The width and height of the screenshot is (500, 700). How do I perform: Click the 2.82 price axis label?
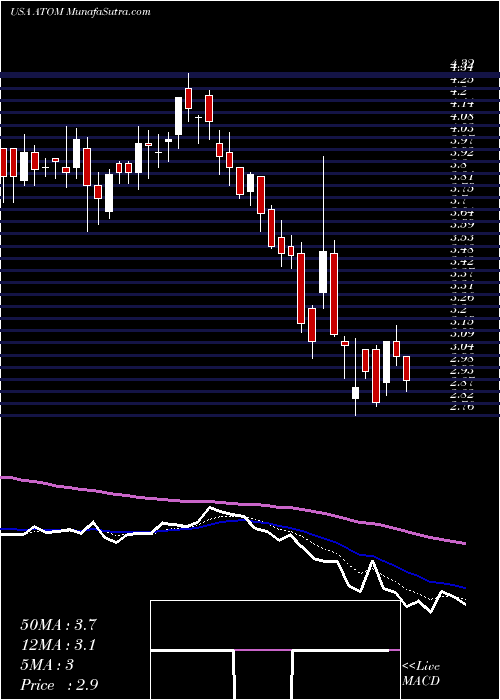tap(461, 395)
